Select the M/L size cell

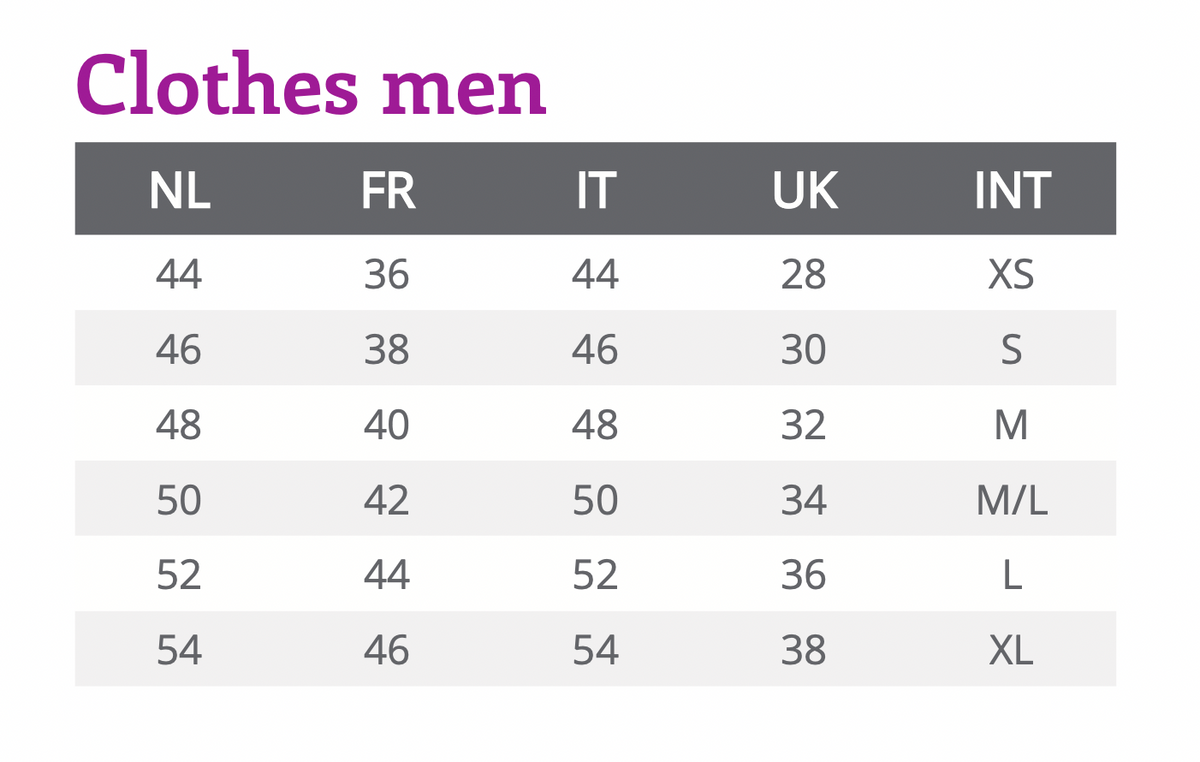coord(1011,500)
